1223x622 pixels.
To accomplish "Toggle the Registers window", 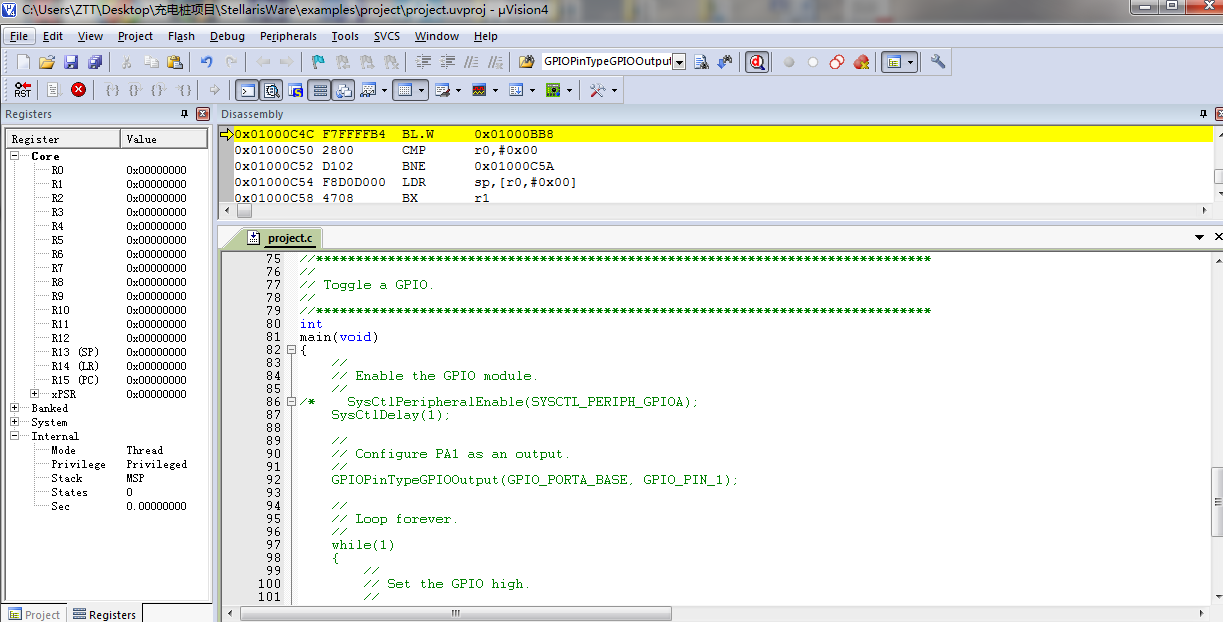I will pos(320,90).
